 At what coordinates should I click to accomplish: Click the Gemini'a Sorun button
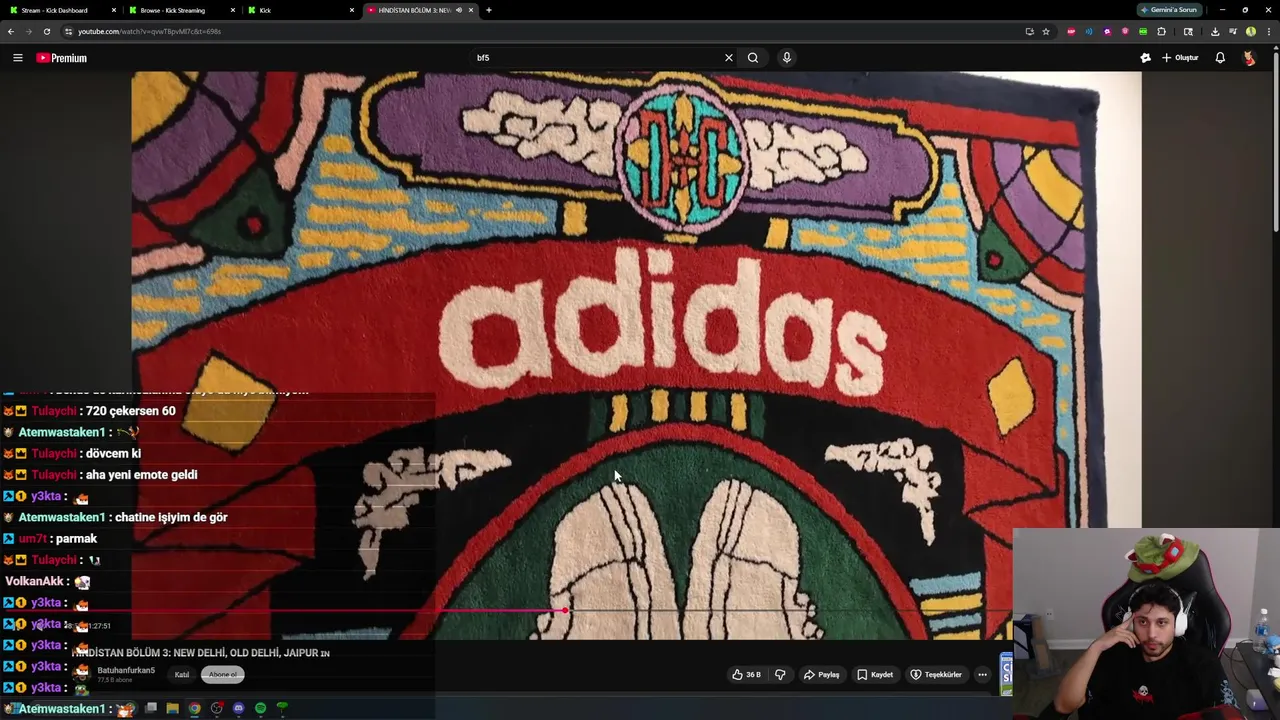pyautogui.click(x=1169, y=10)
